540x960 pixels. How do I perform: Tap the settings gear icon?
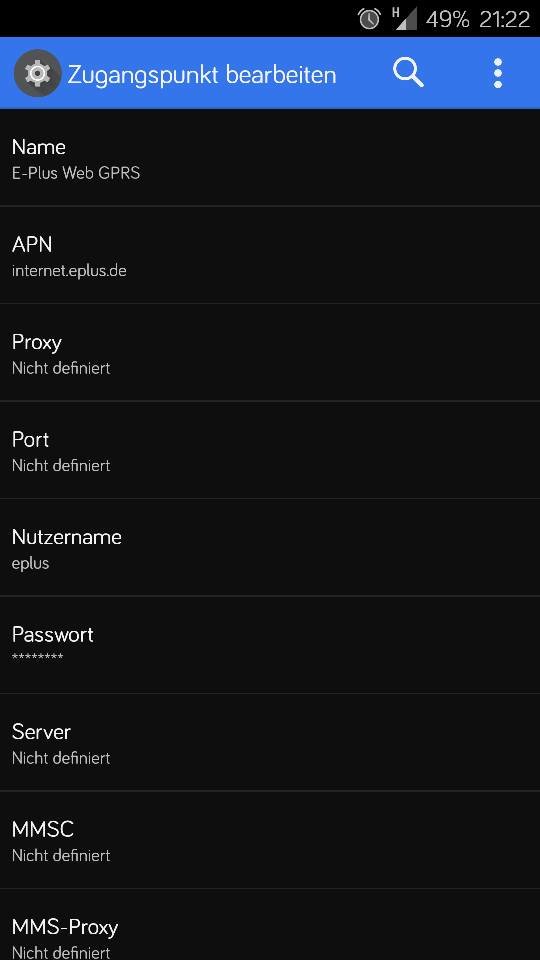(37, 73)
